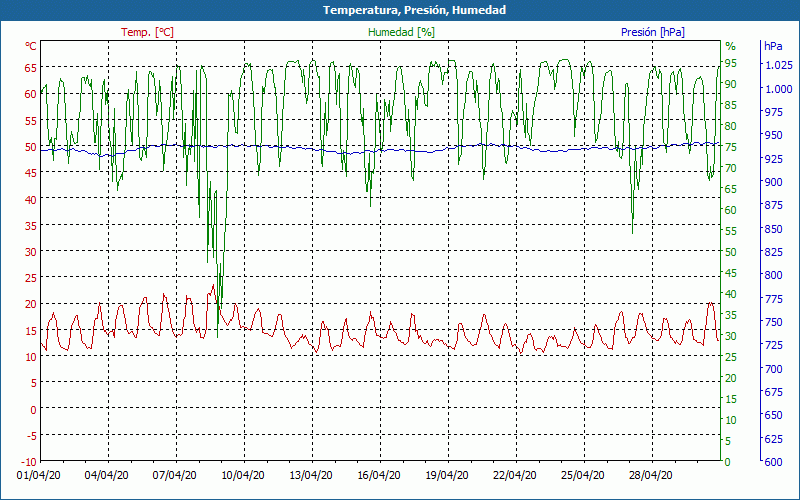Click the blue hPa unit label
Screen dimensions: 800x500
pyautogui.click(x=773, y=46)
